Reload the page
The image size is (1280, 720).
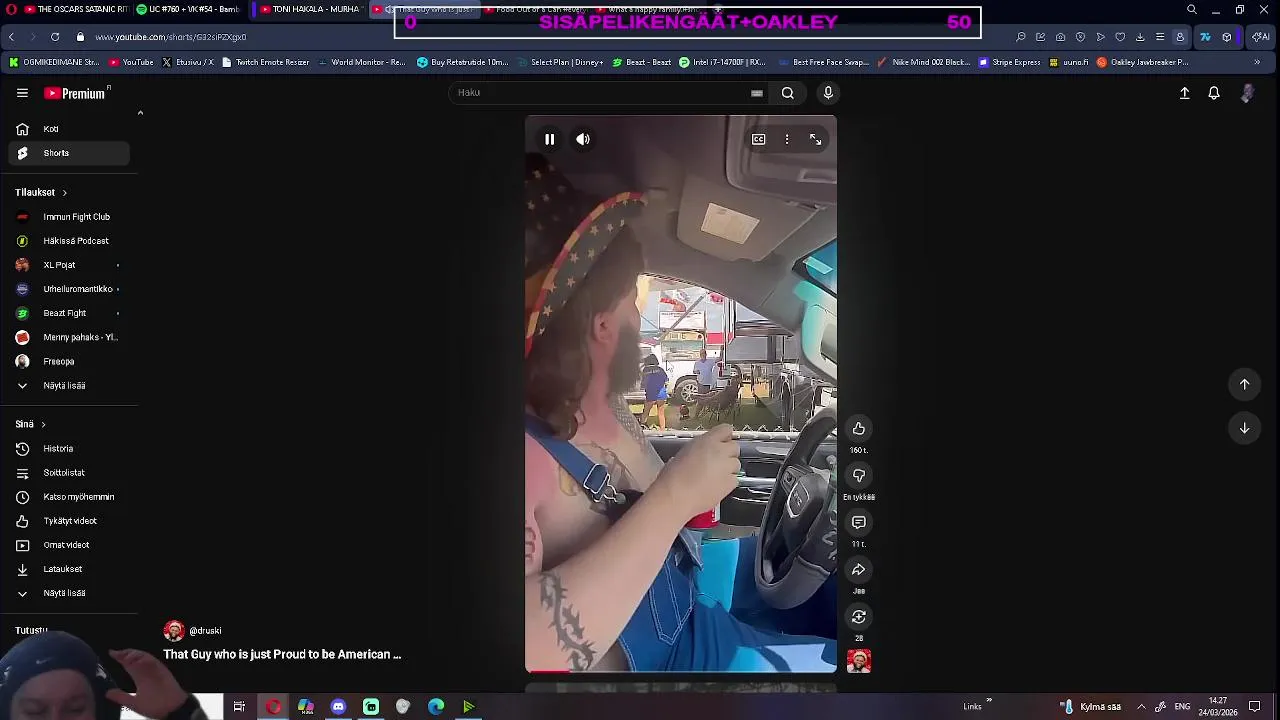54,37
